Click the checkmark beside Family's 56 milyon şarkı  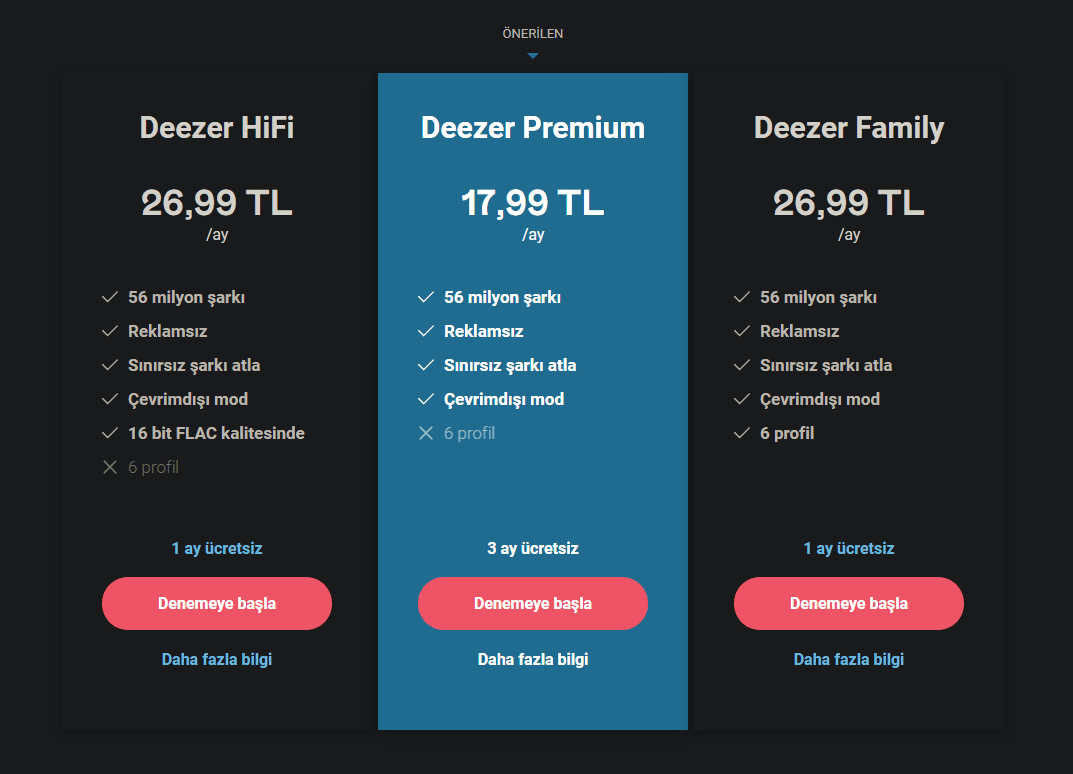tap(742, 297)
